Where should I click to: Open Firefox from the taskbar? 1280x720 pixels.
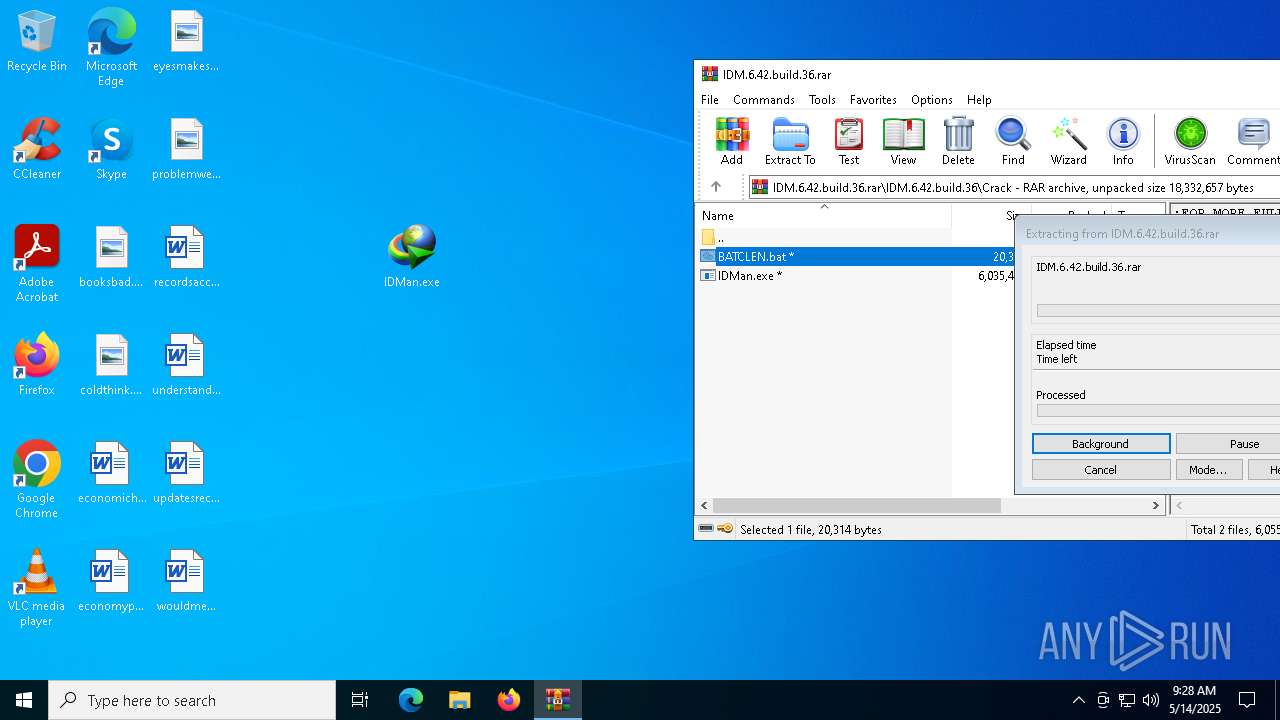point(509,700)
